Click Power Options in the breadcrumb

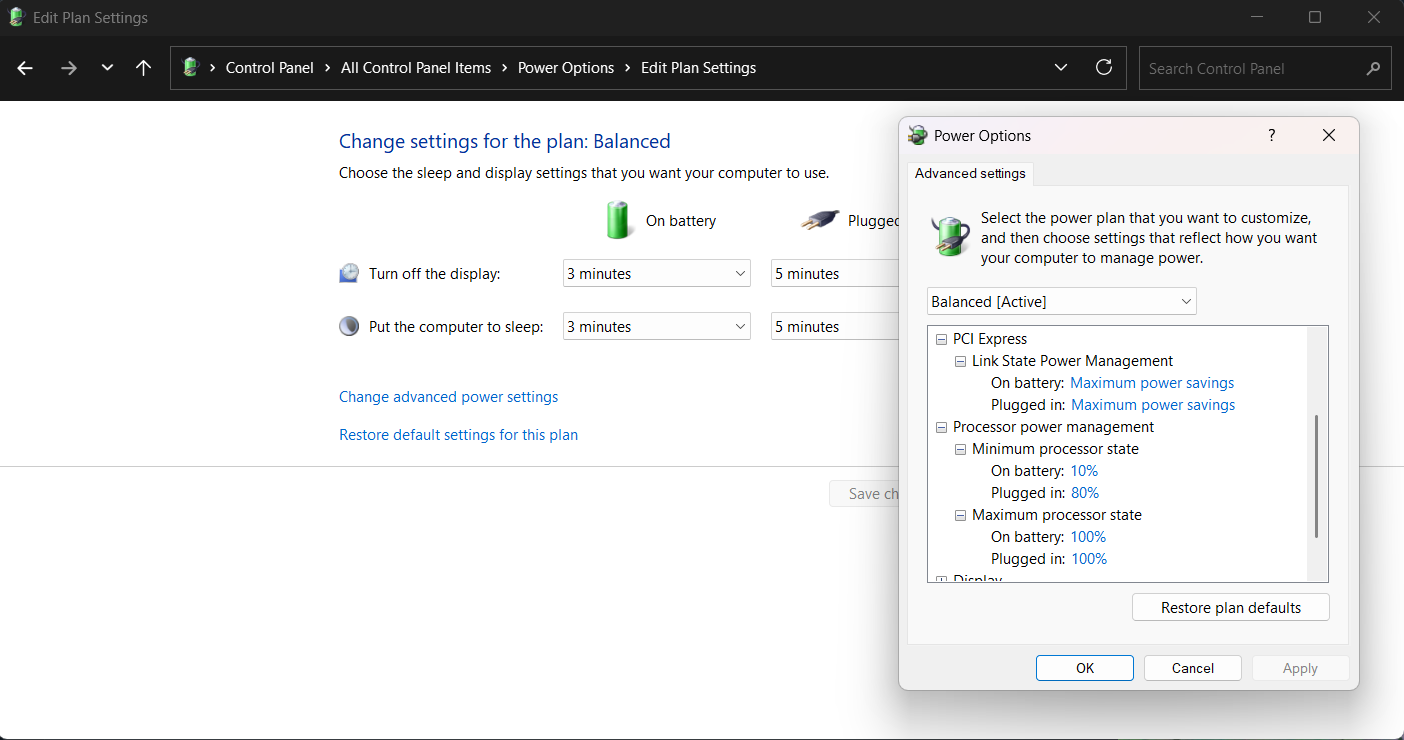coord(566,68)
